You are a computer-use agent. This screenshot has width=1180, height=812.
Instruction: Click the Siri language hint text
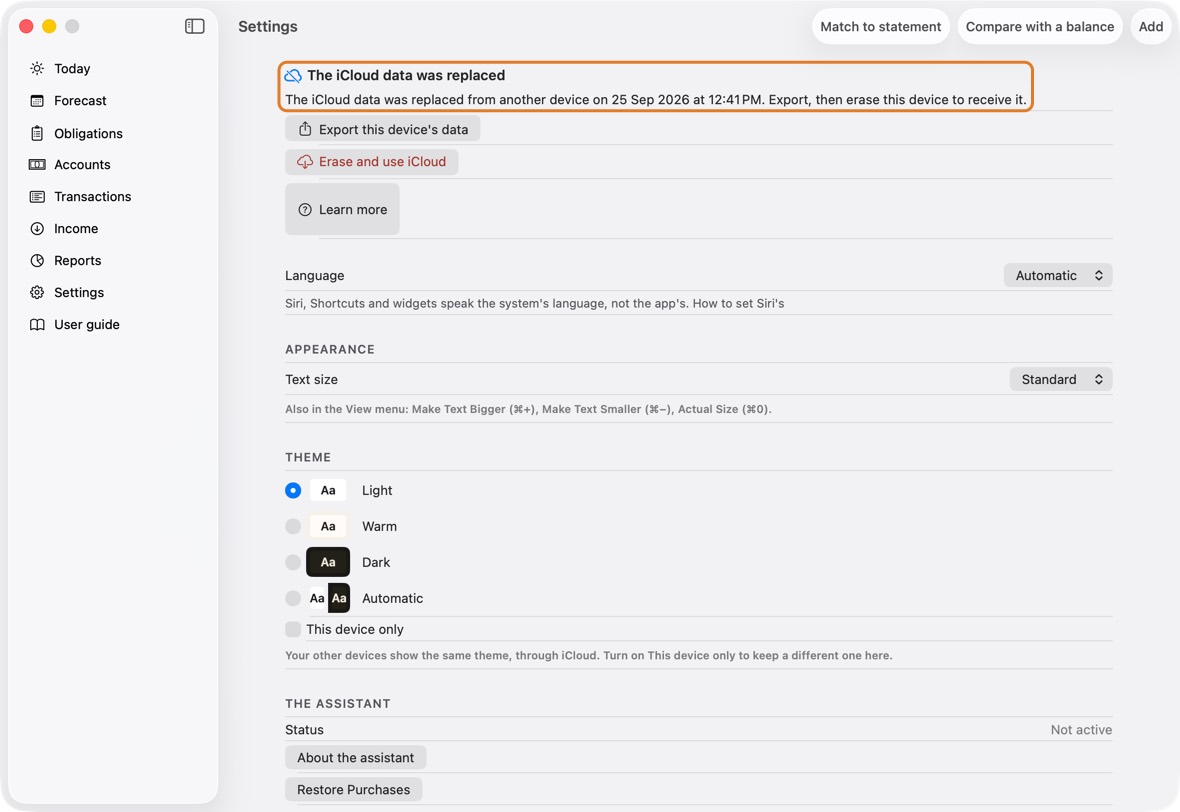[x=534, y=303]
